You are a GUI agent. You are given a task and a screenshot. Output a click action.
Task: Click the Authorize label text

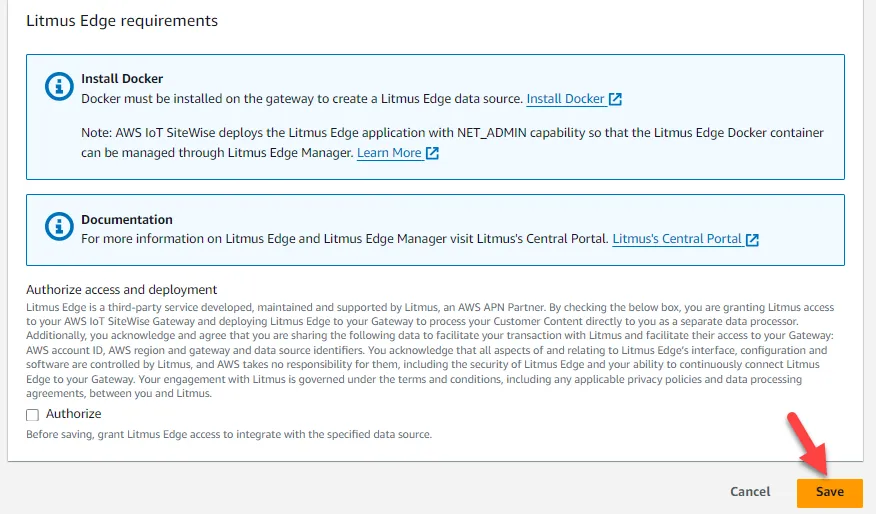[x=74, y=414]
